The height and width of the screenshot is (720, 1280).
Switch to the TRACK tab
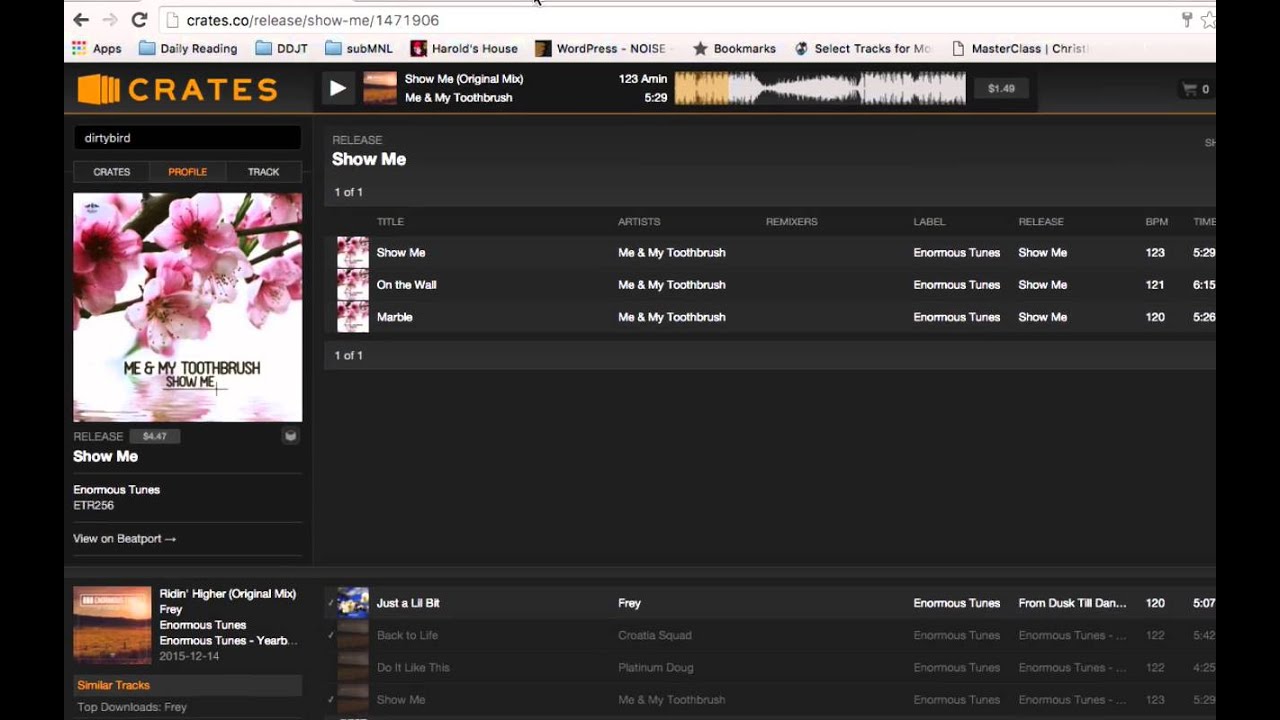coord(263,172)
